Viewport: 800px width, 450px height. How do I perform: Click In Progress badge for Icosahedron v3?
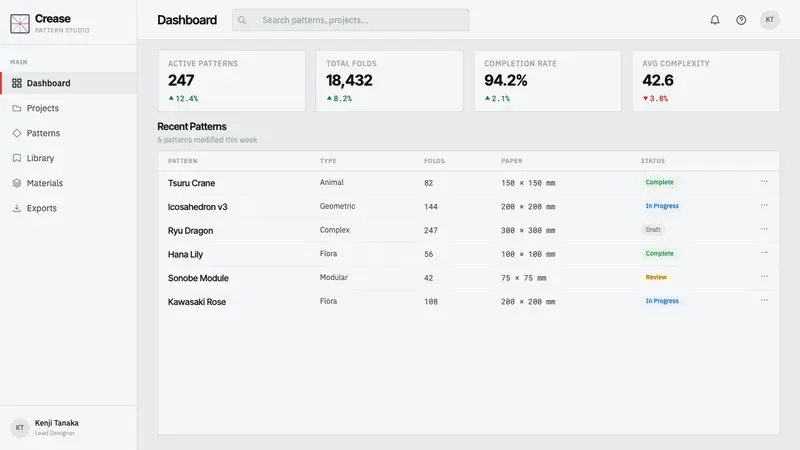click(x=662, y=206)
